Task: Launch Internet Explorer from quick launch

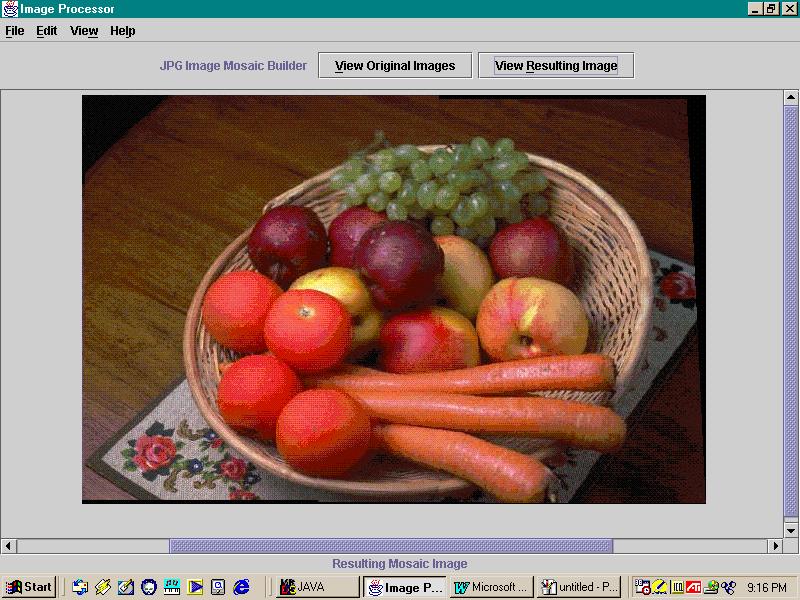Action: pyautogui.click(x=241, y=587)
